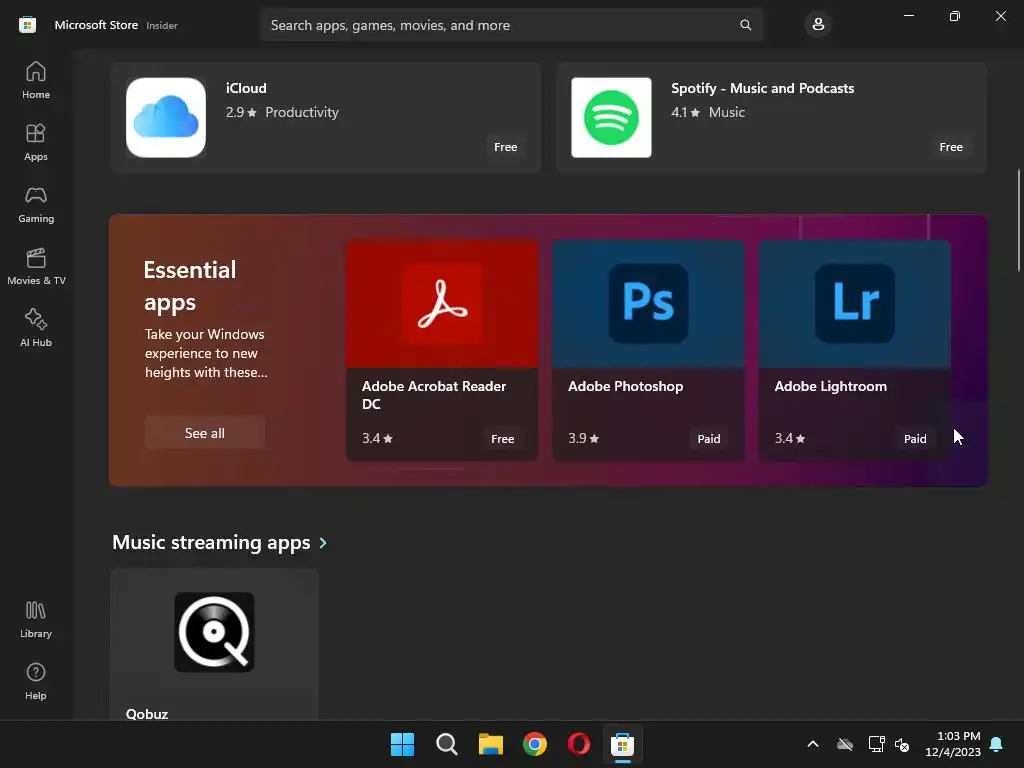
Task: Open the Library in sidebar
Action: coord(36,620)
